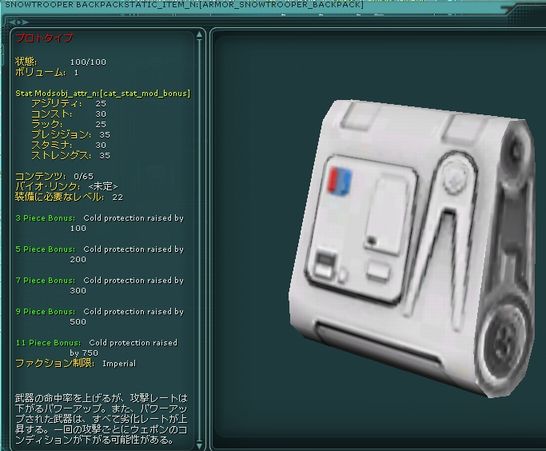
Task: Click the '5 Piece Bonus' label
Action: pyautogui.click(x=46, y=249)
